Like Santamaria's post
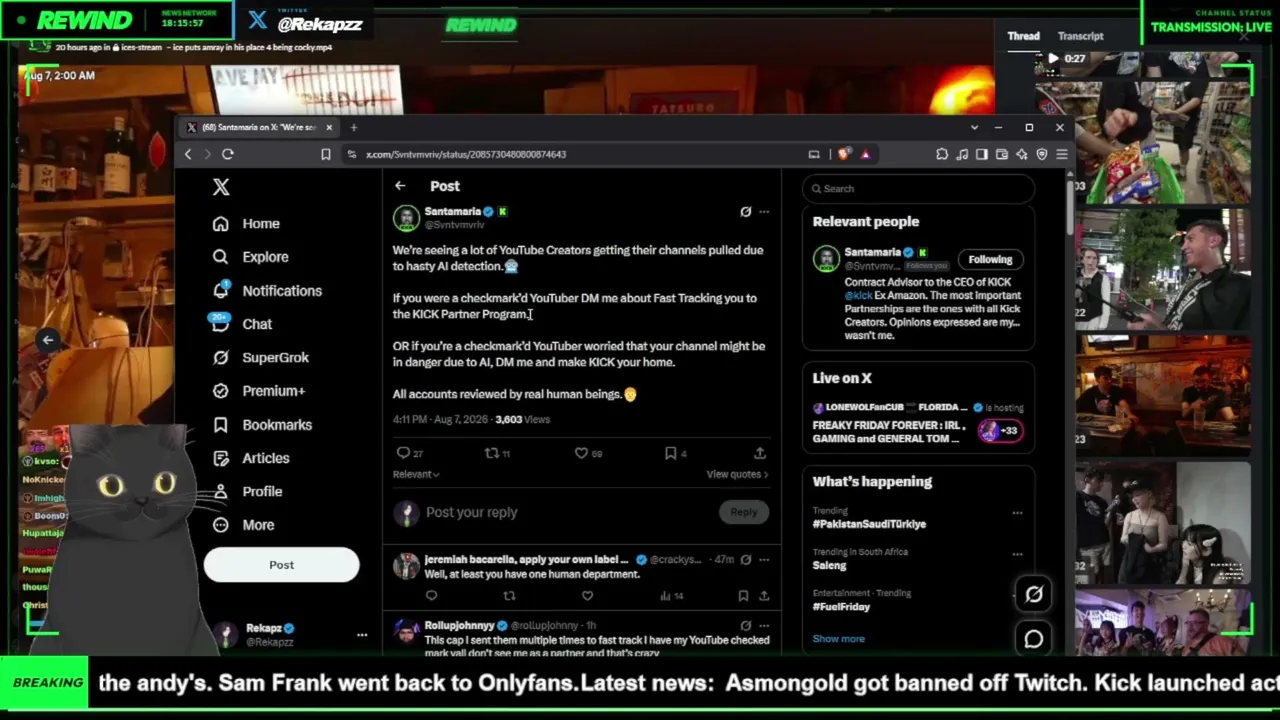Screen dimensions: 1280x720 [581, 453]
